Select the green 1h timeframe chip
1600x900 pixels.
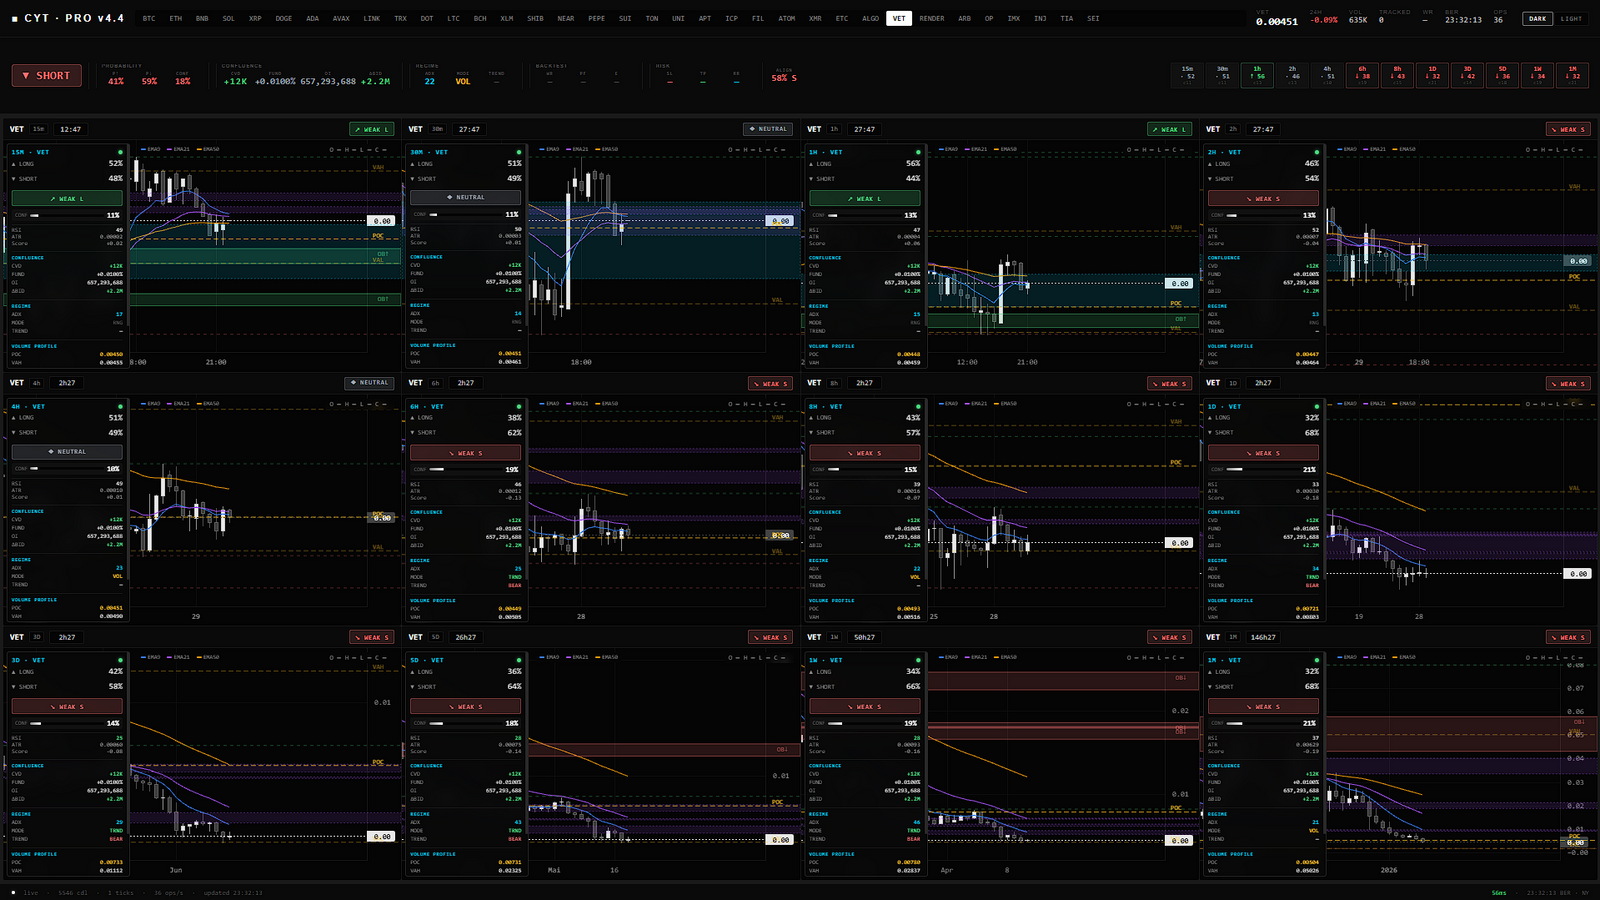[1257, 74]
